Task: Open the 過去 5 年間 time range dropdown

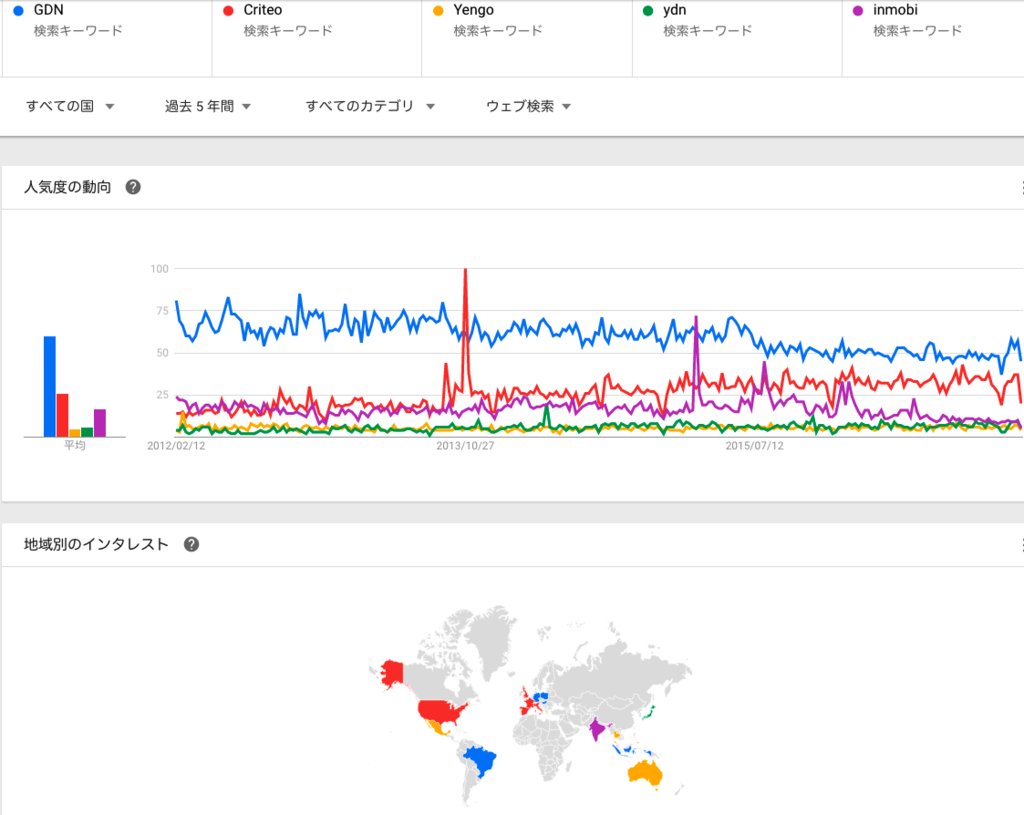Action: (x=208, y=106)
